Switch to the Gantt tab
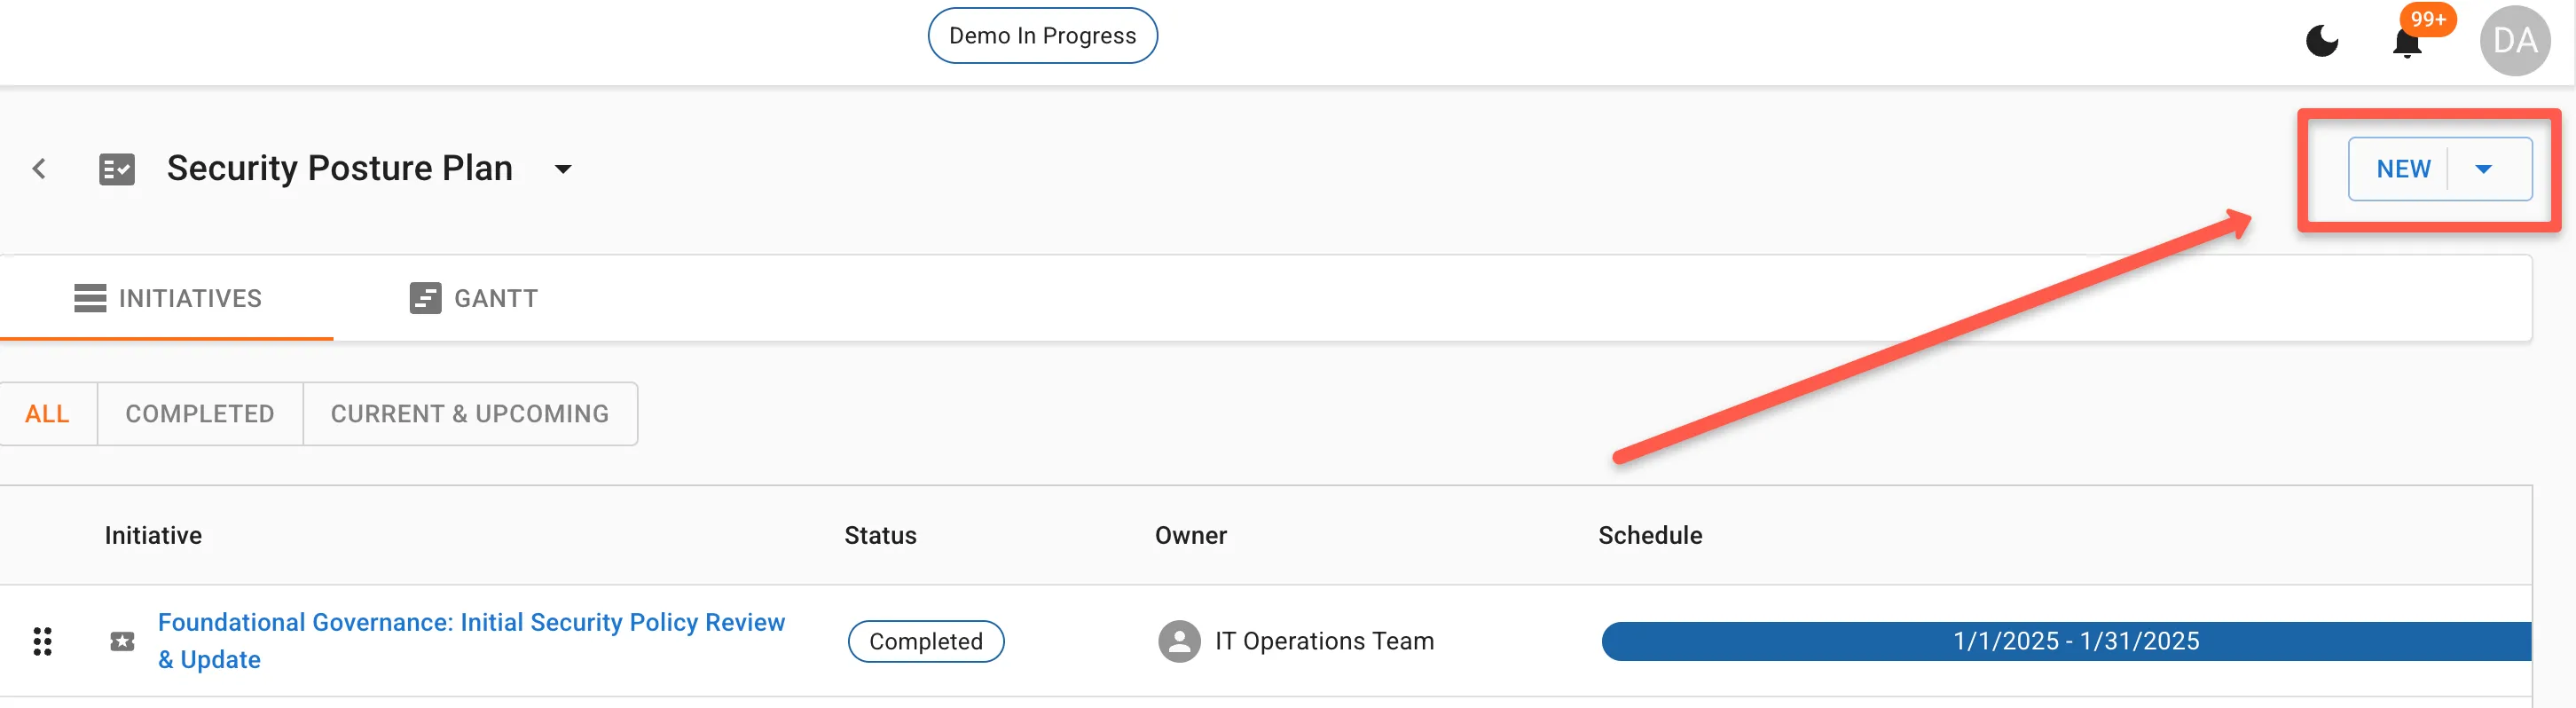 tap(474, 298)
